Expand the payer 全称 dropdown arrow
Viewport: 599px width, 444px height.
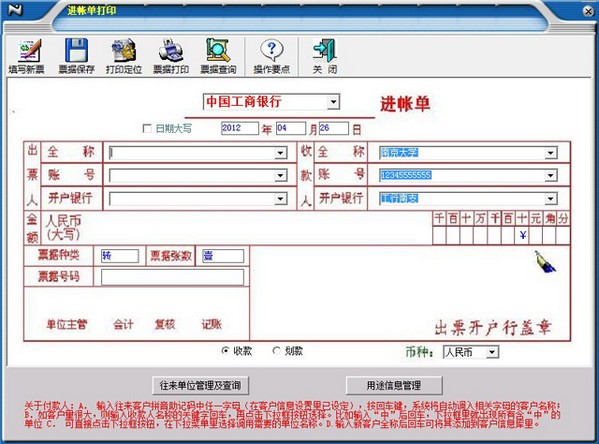280,153
